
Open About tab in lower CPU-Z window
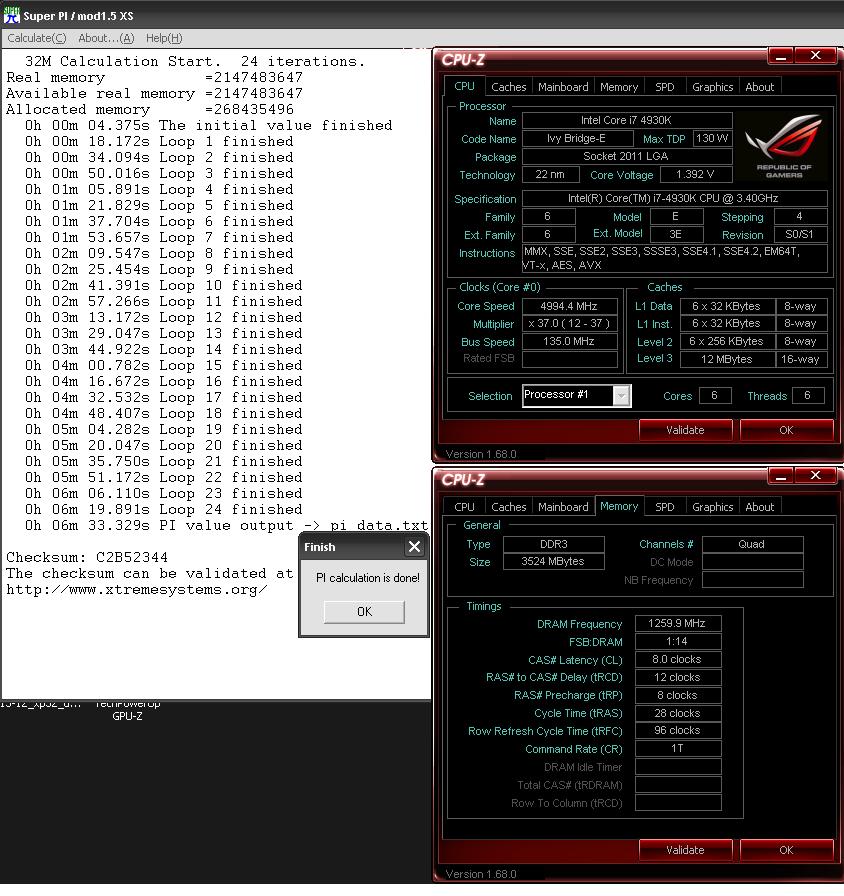(x=759, y=507)
